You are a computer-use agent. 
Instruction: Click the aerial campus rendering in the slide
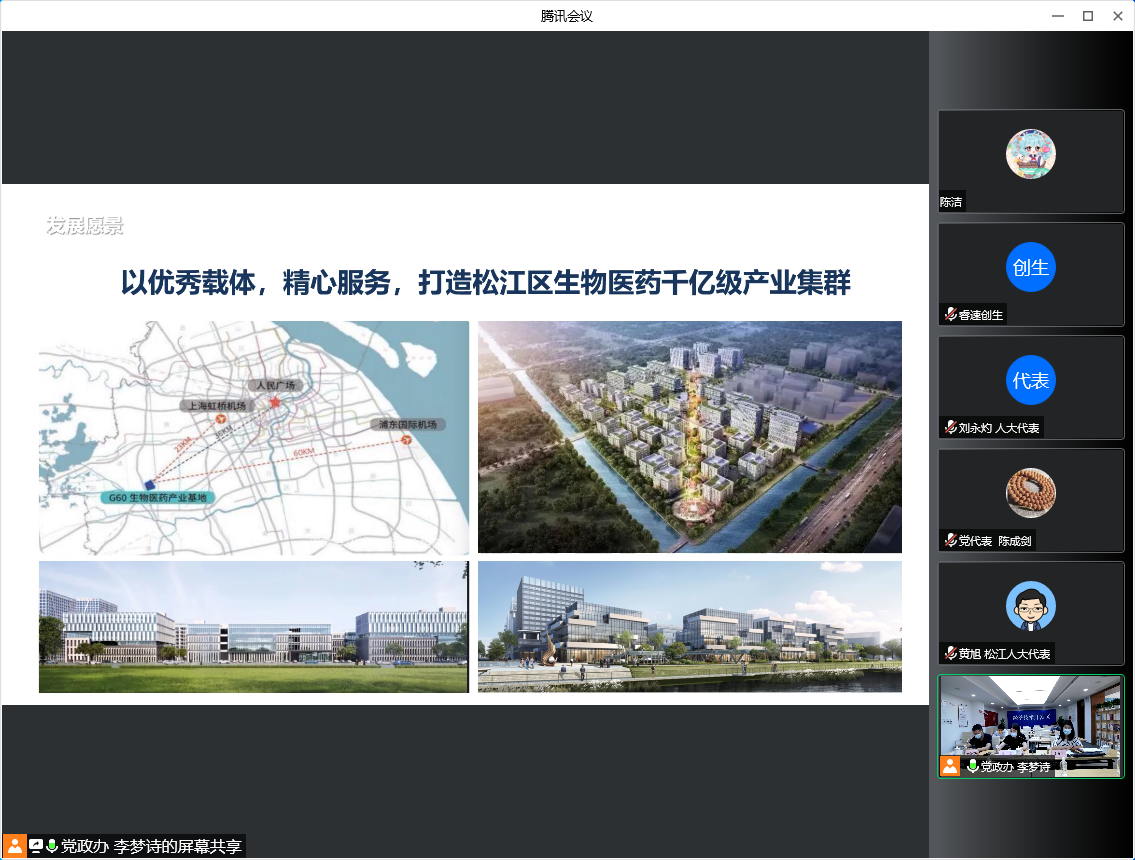click(689, 437)
